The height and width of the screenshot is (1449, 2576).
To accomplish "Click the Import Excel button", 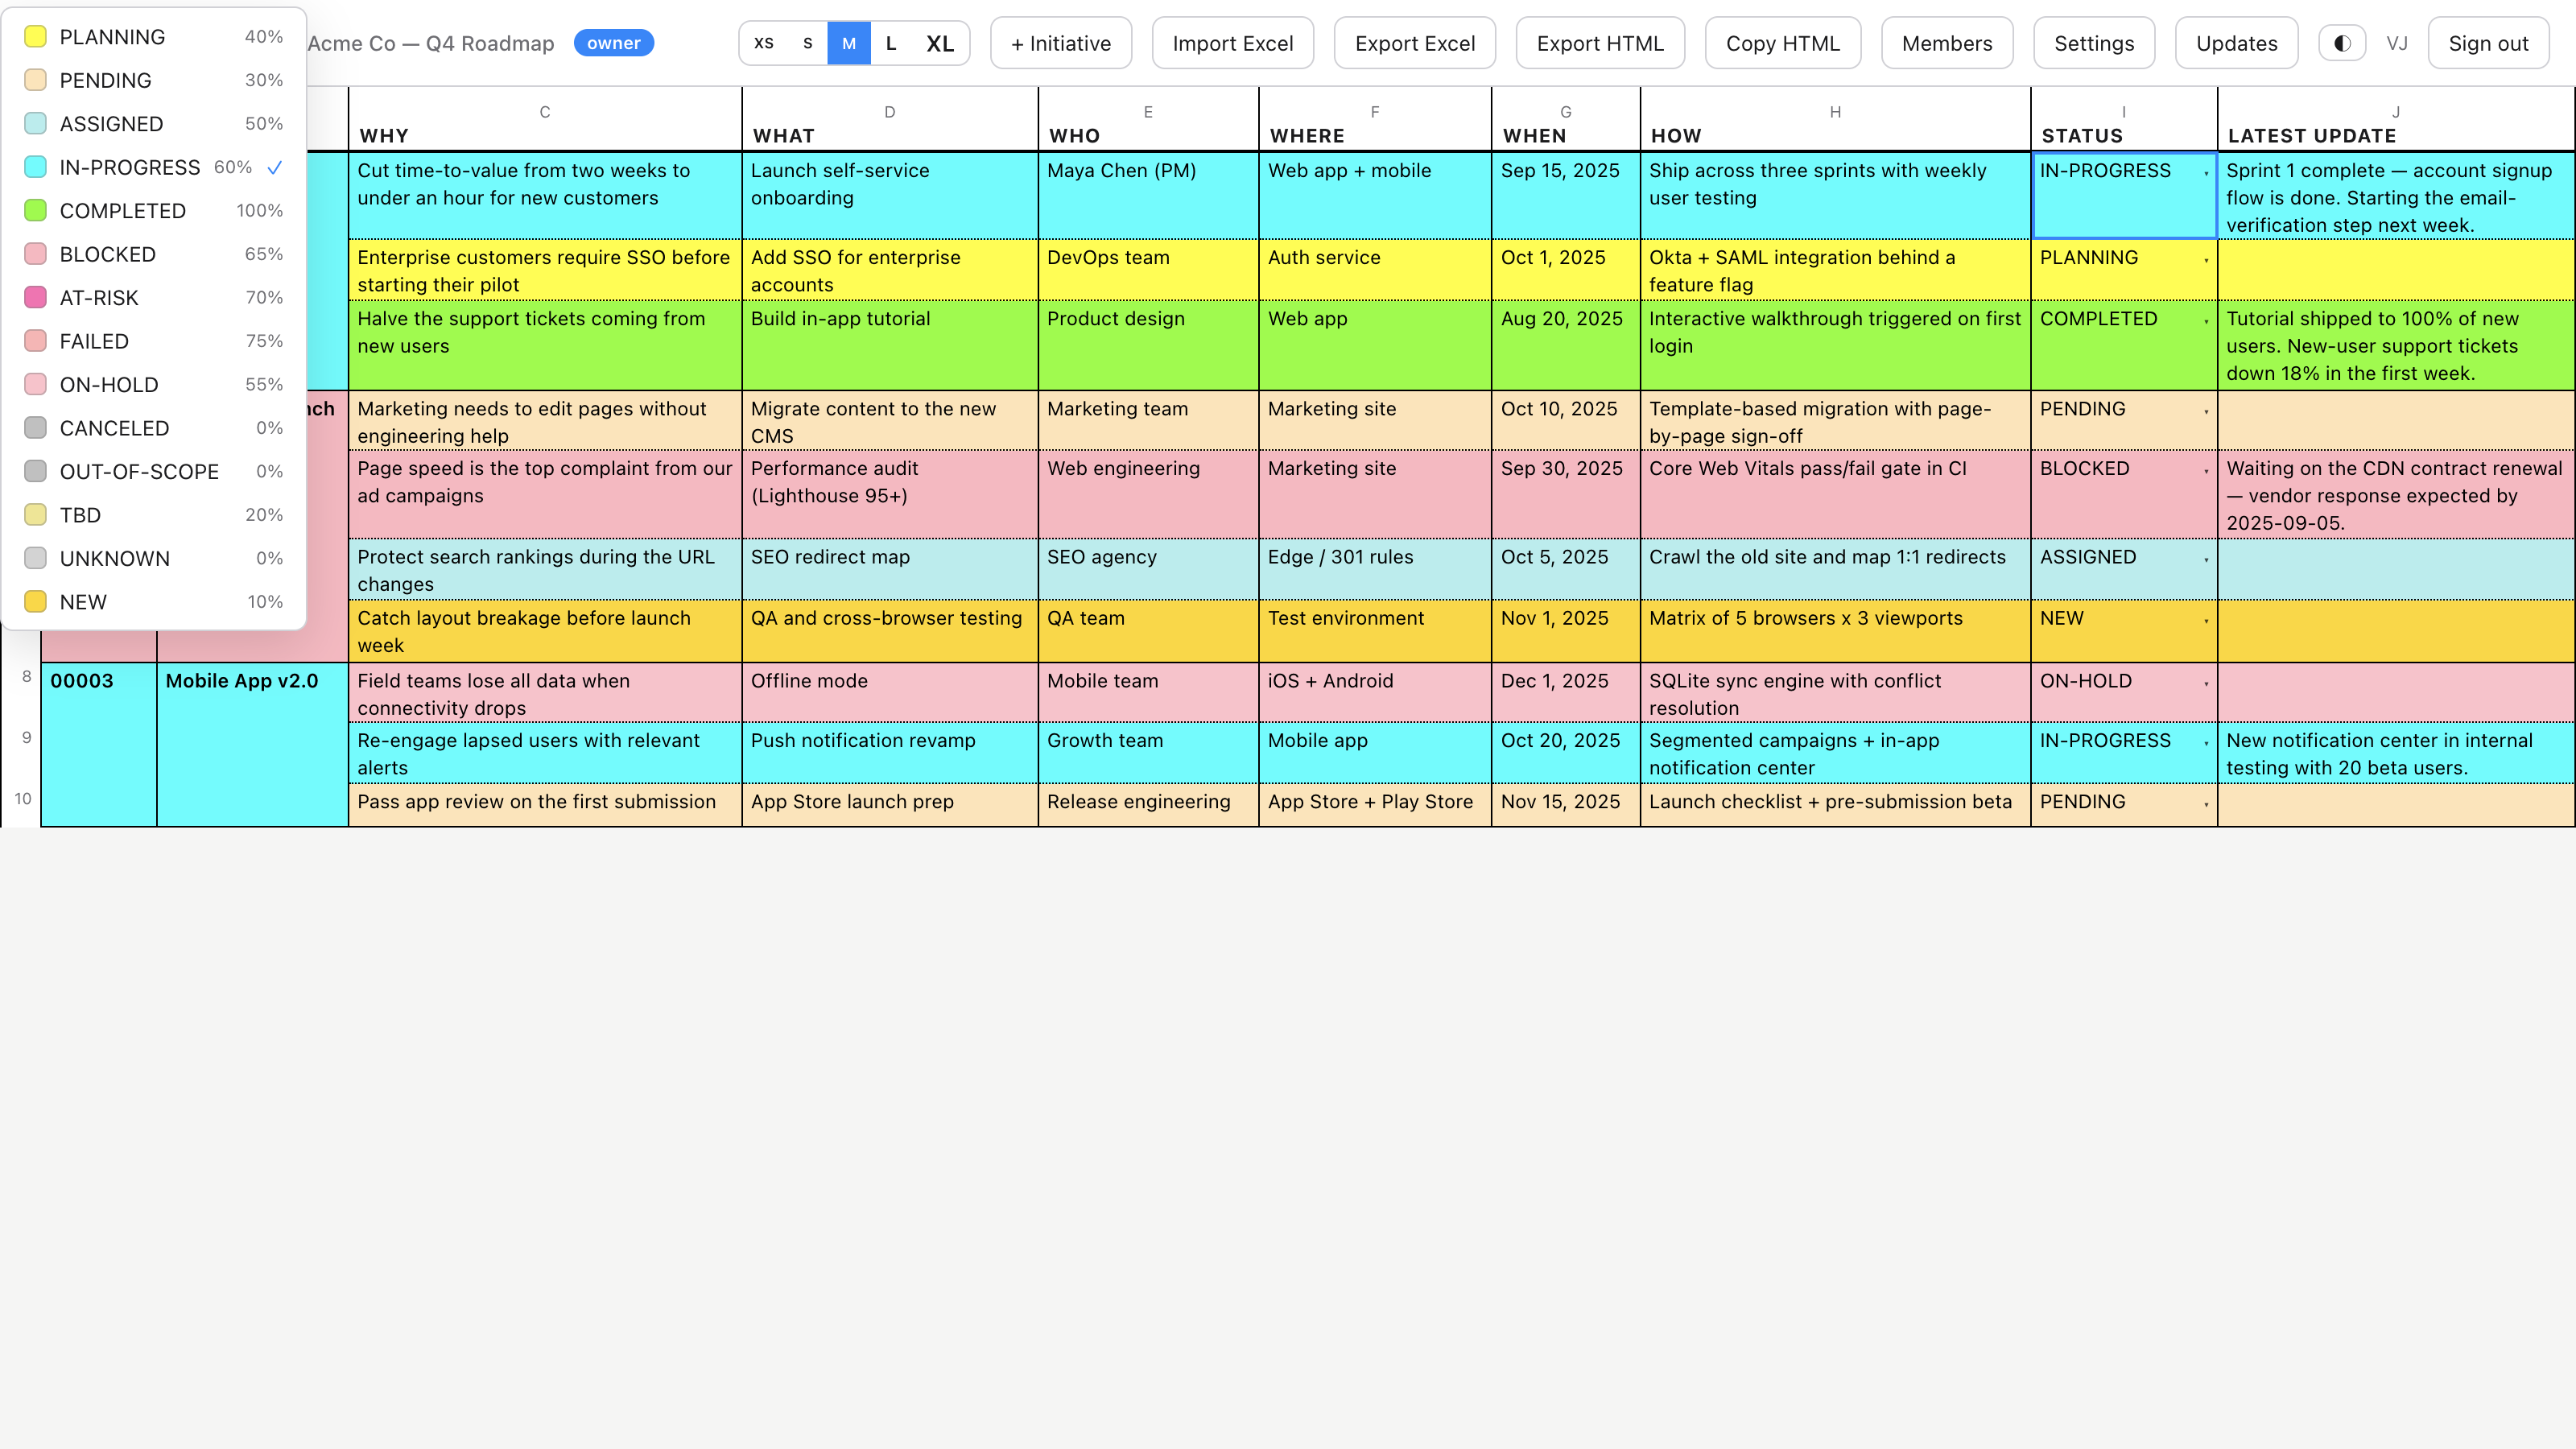I will click(1233, 43).
